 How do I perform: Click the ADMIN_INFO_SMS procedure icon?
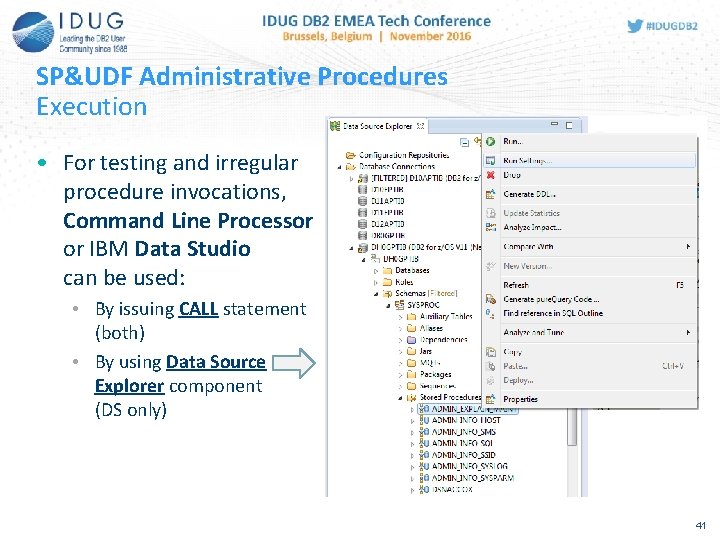coord(424,432)
